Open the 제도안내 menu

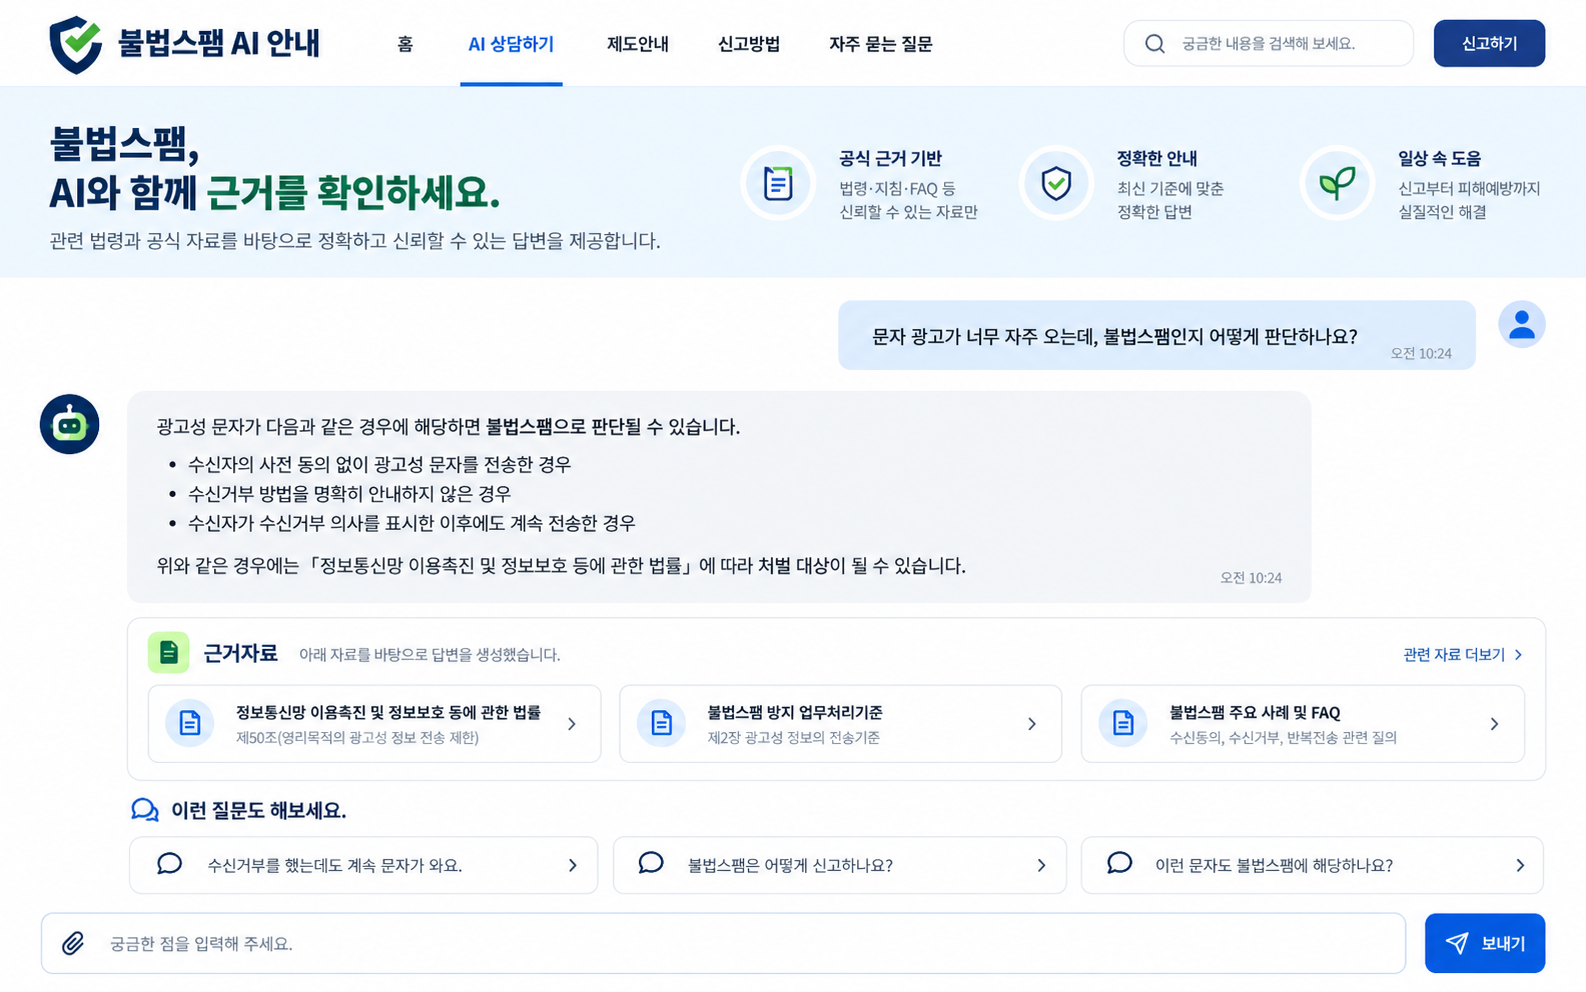pos(638,44)
